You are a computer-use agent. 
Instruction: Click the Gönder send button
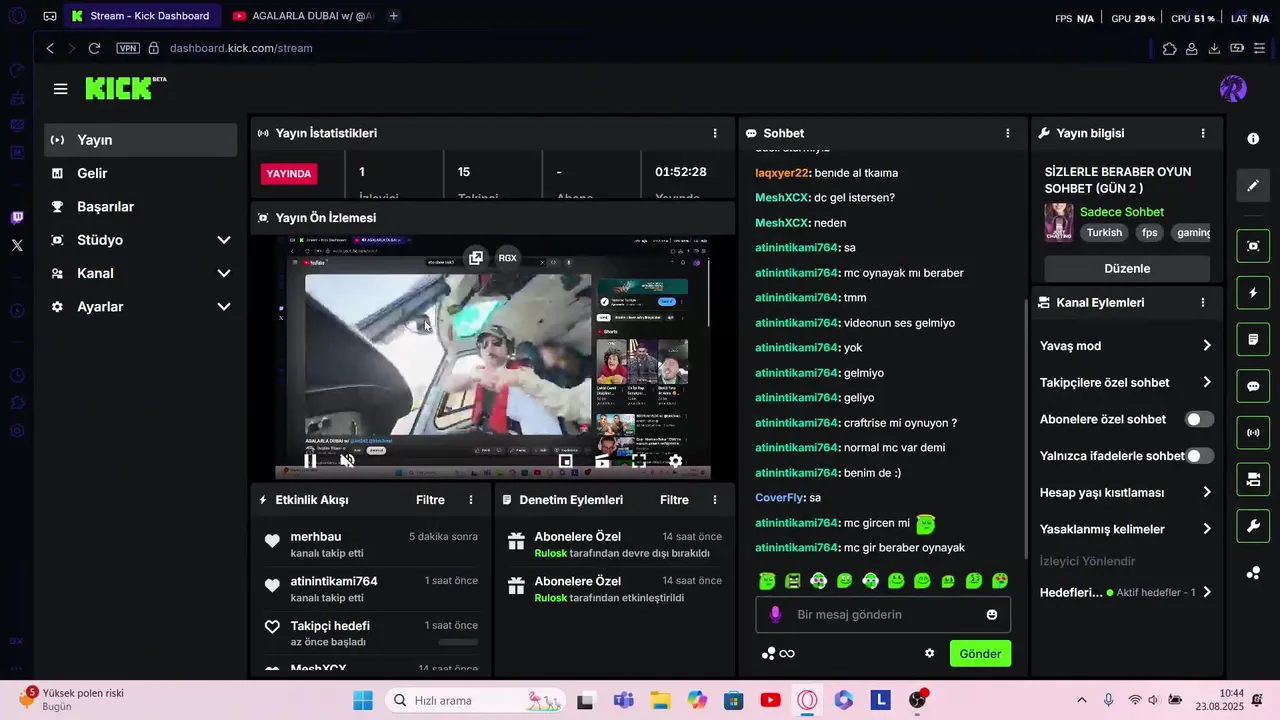(x=980, y=654)
